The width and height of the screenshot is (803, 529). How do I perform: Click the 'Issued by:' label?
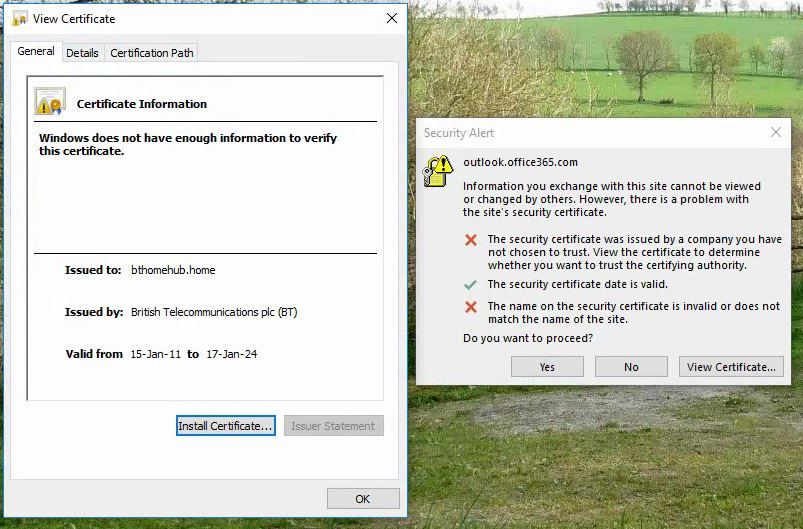[x=94, y=312]
